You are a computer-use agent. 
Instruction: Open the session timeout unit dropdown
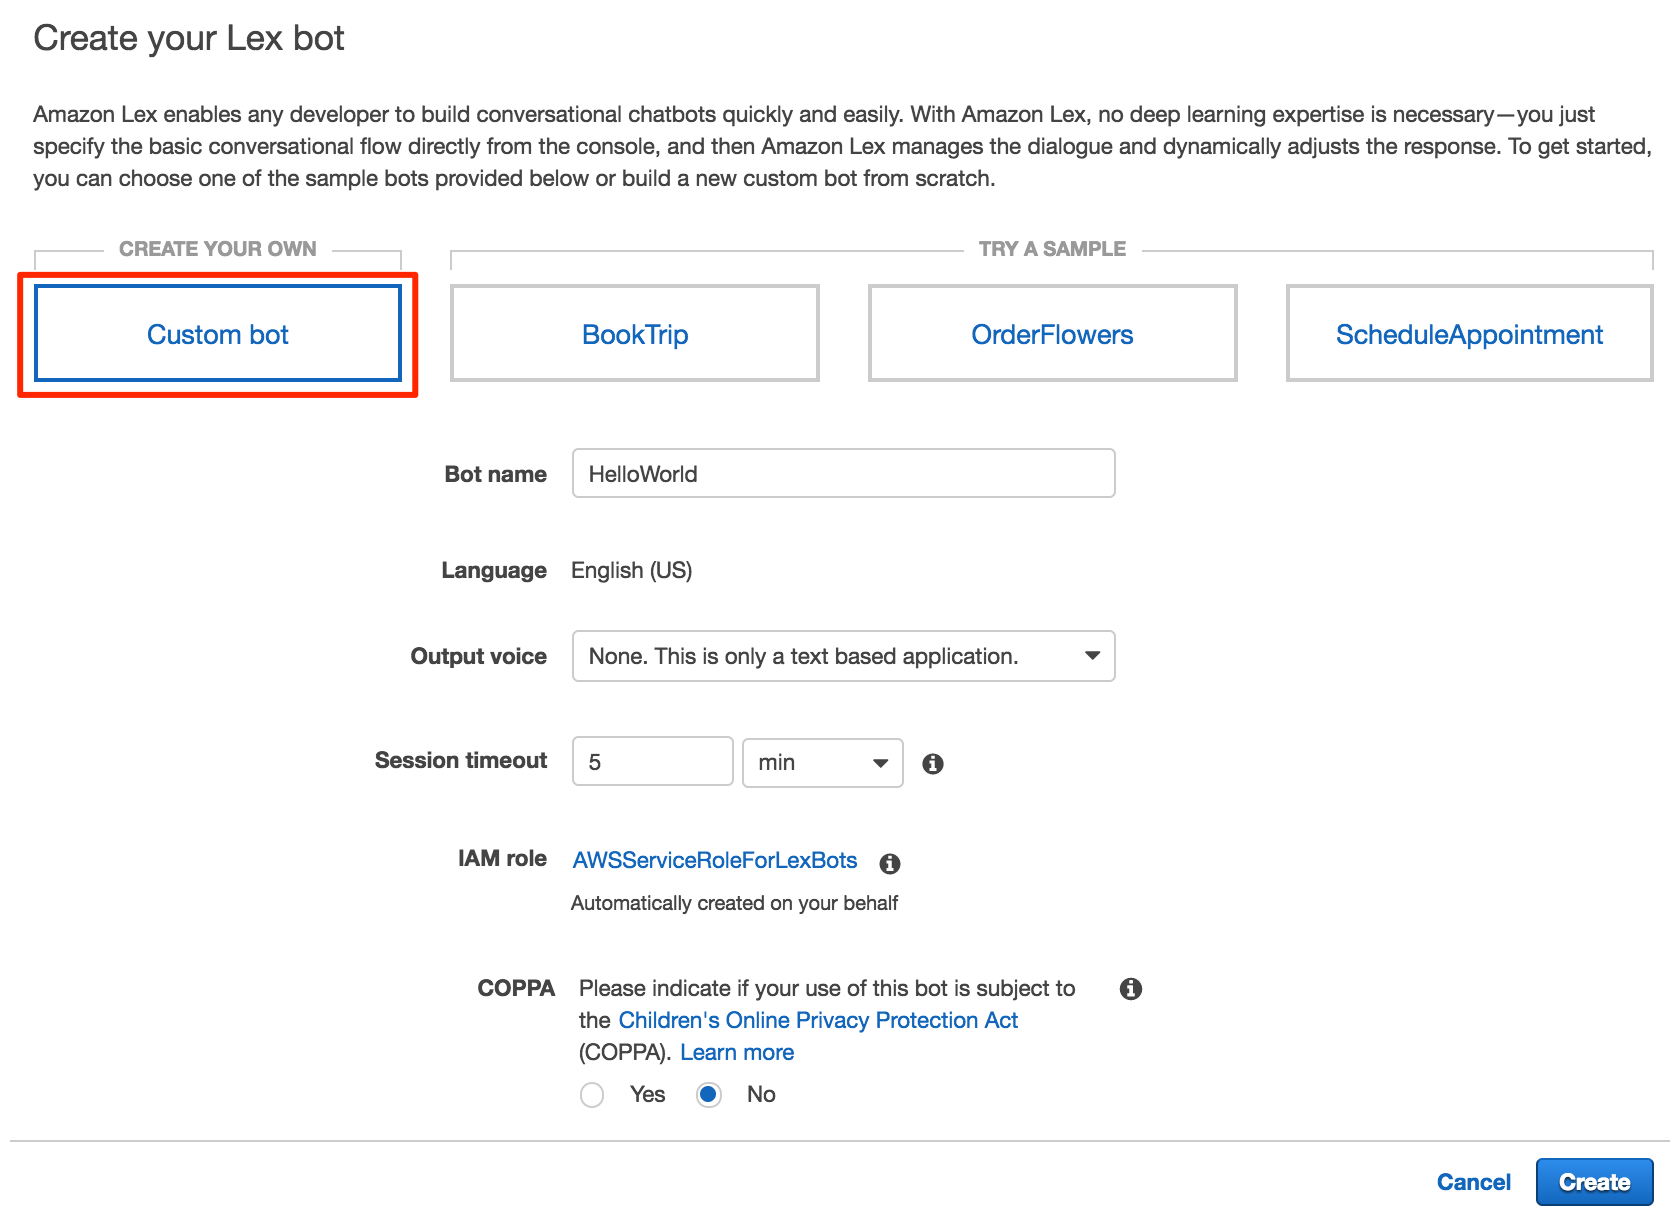[x=822, y=762]
